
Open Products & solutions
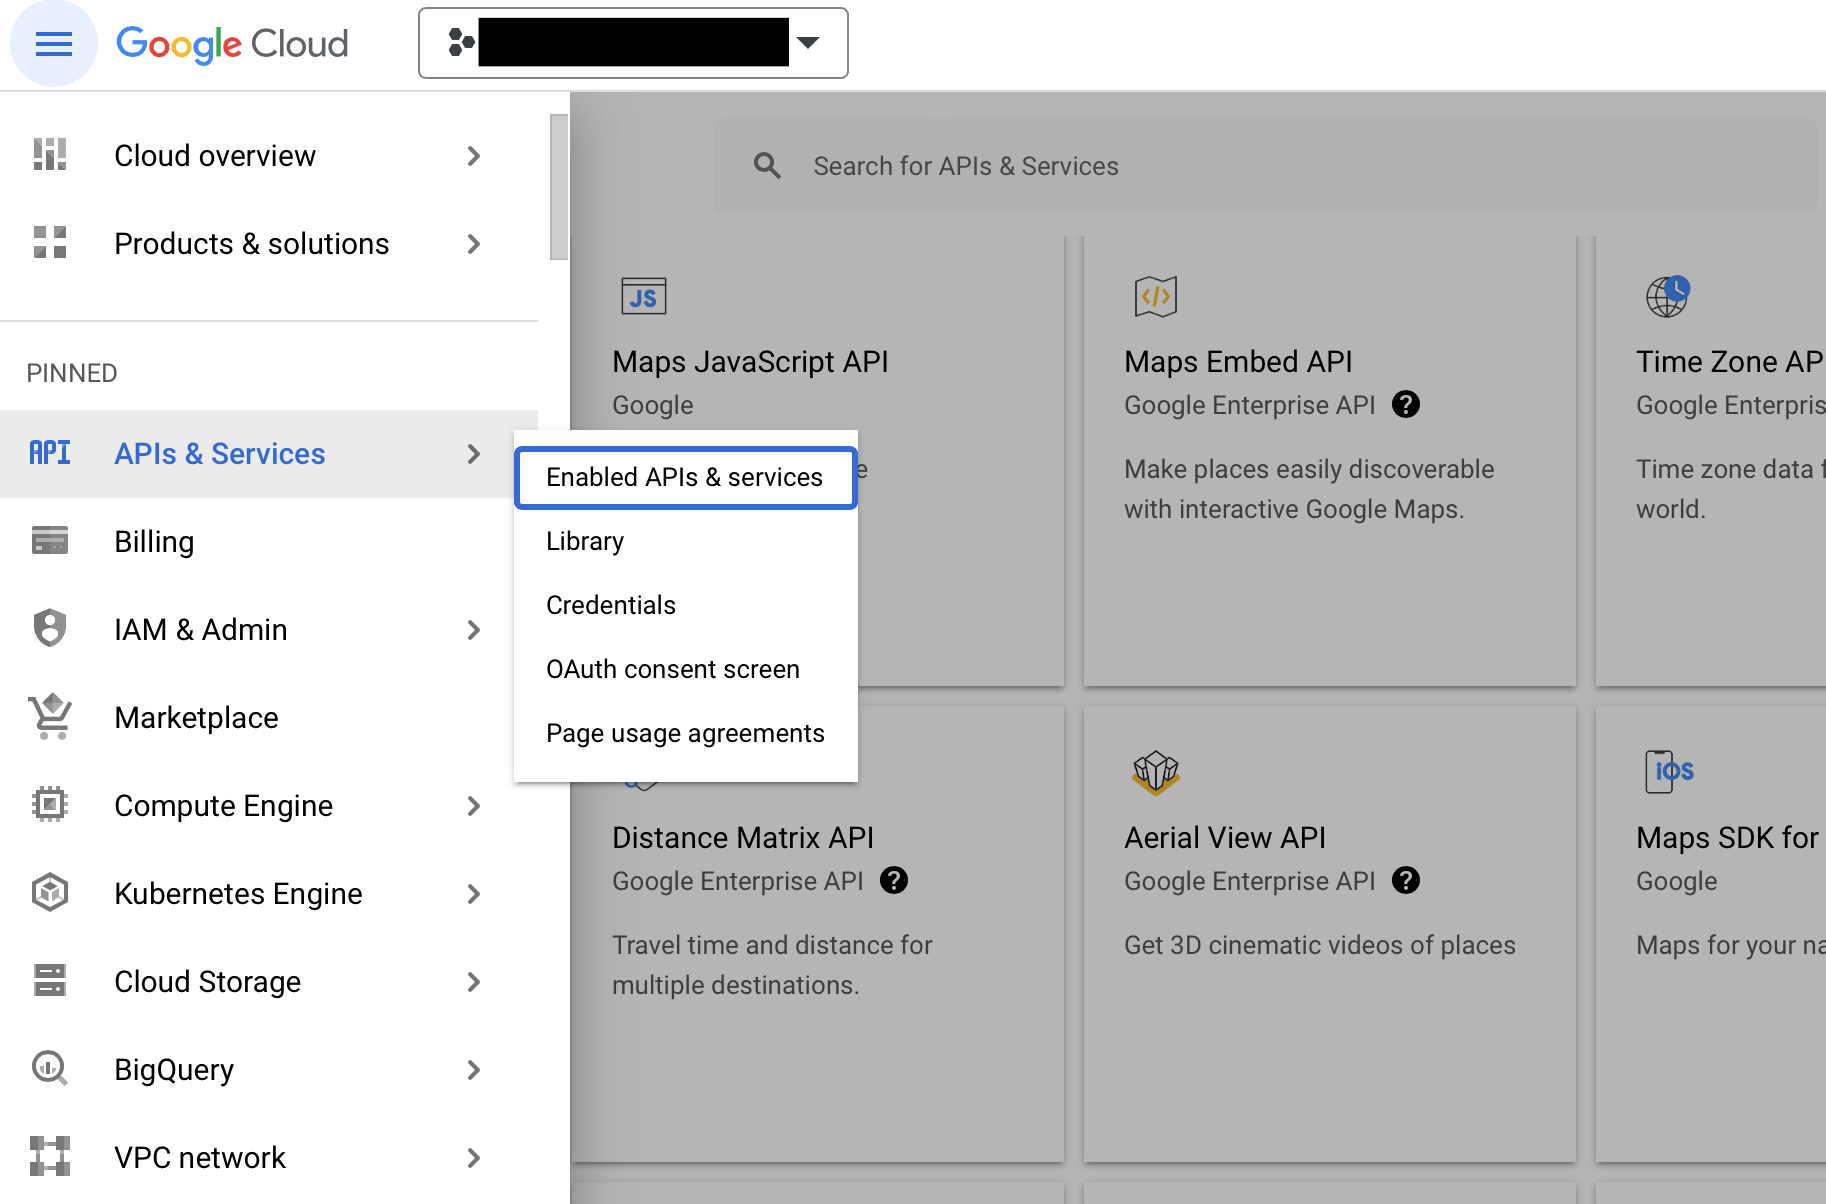251,244
